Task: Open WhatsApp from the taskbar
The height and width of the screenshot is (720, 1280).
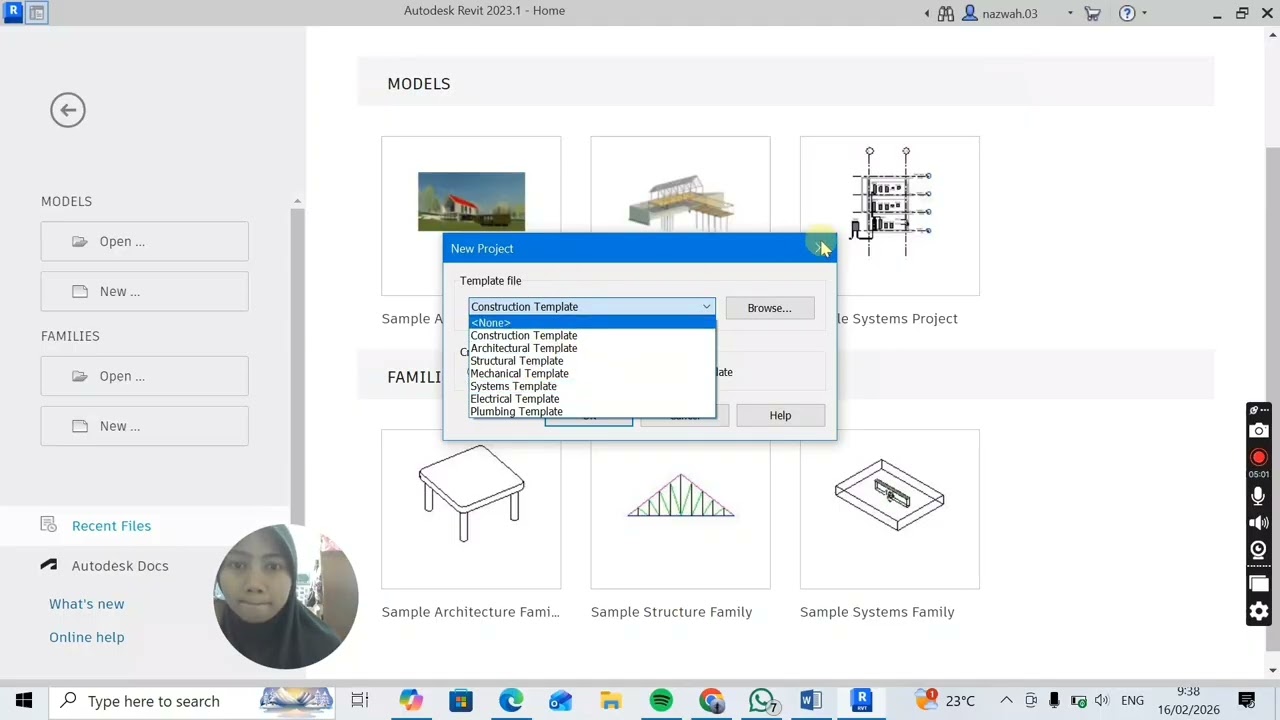Action: pos(761,701)
